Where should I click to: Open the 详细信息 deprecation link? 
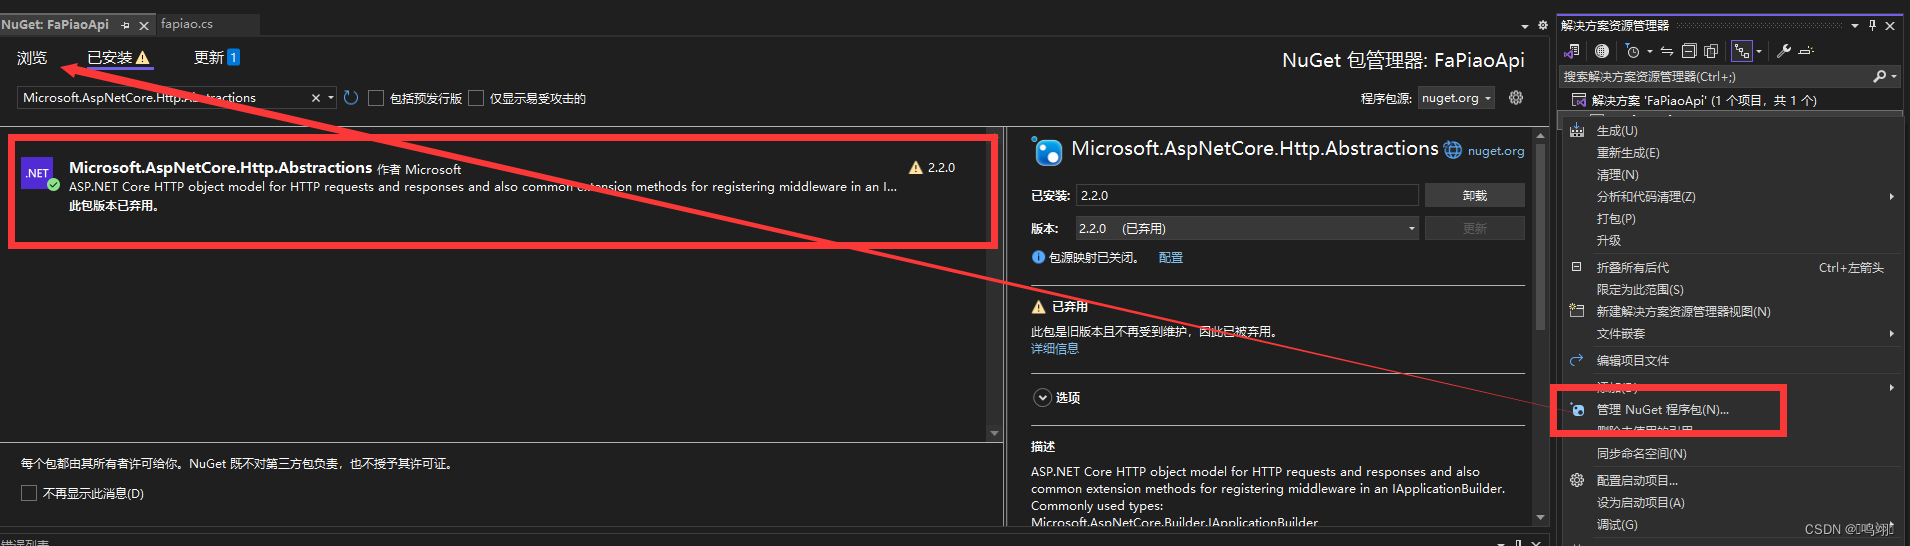click(1055, 349)
